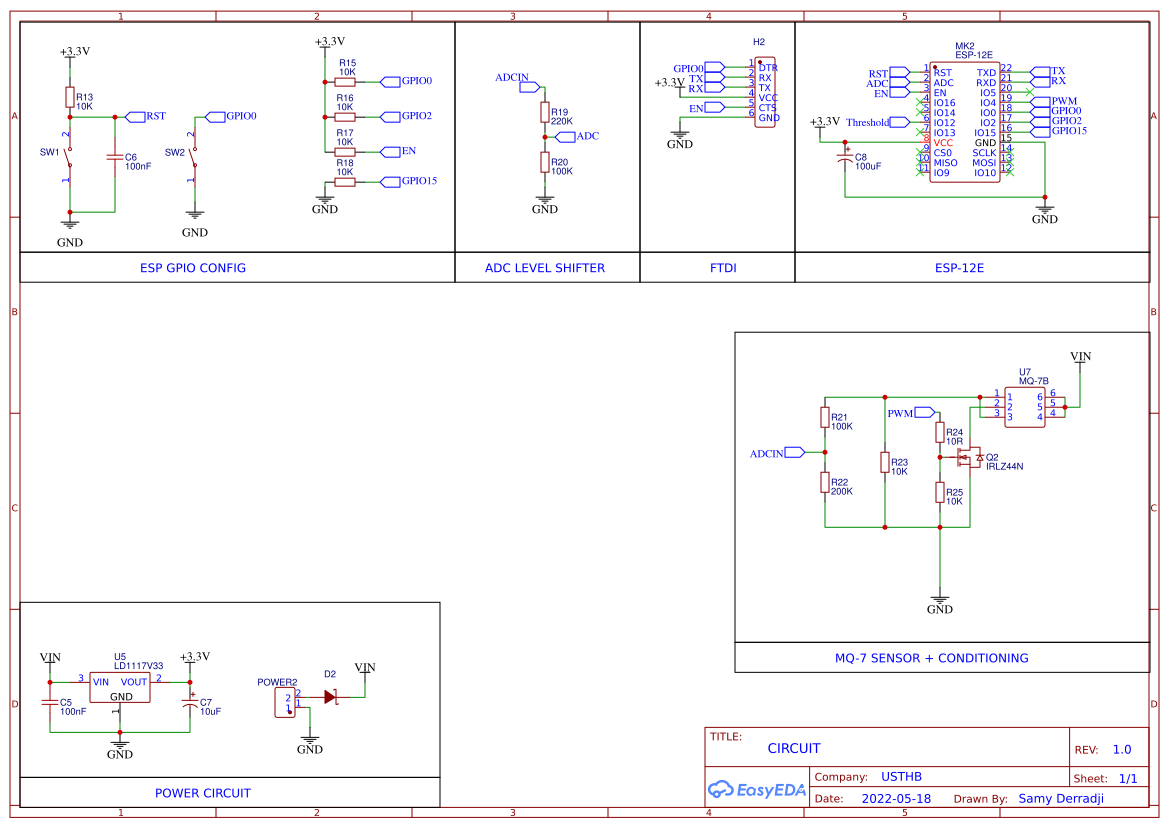
Task: Open the EasyEDA logo link
Action: click(x=757, y=790)
